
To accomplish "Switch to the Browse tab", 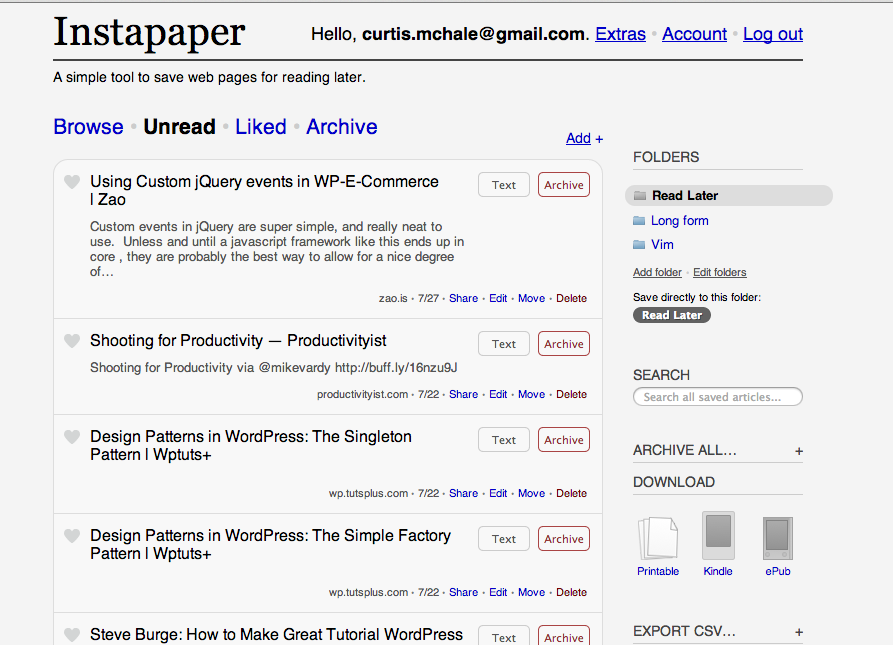I will [x=88, y=127].
